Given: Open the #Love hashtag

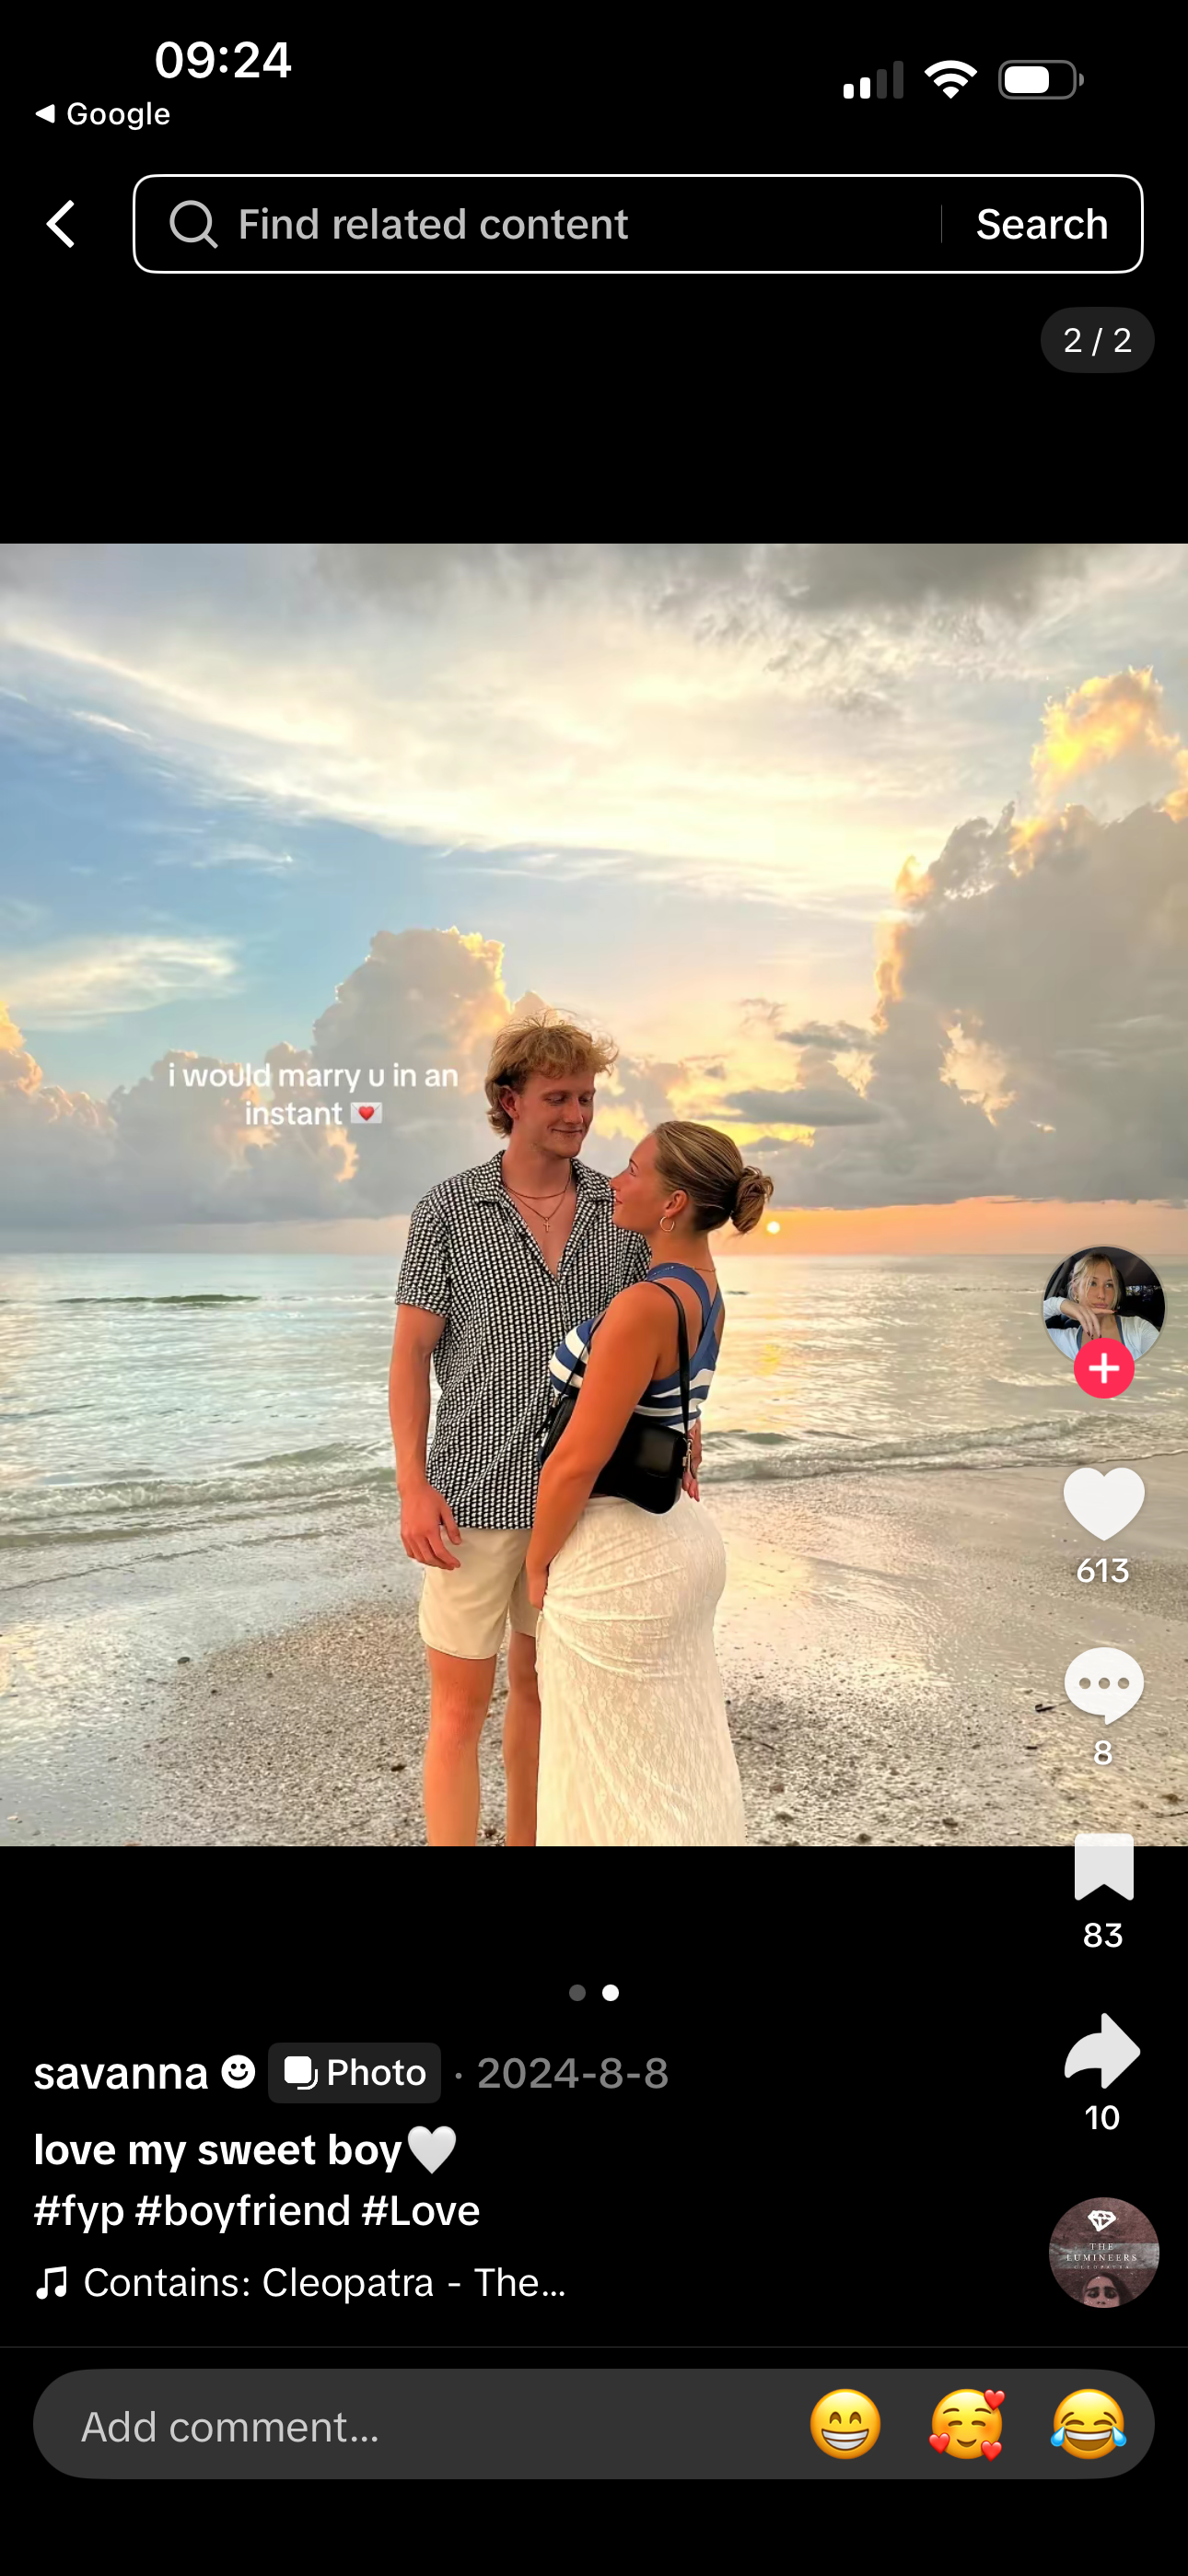Looking at the screenshot, I should click(420, 2211).
